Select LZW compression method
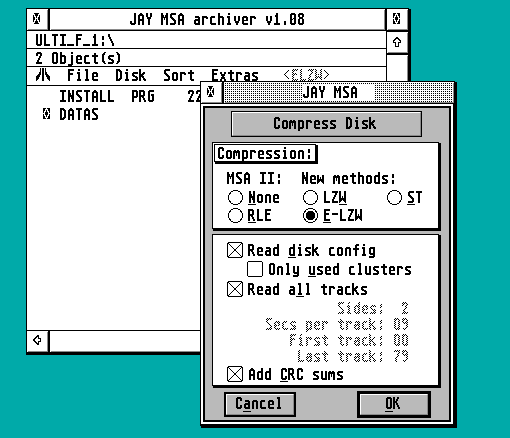This screenshot has width=510, height=438. tap(310, 198)
